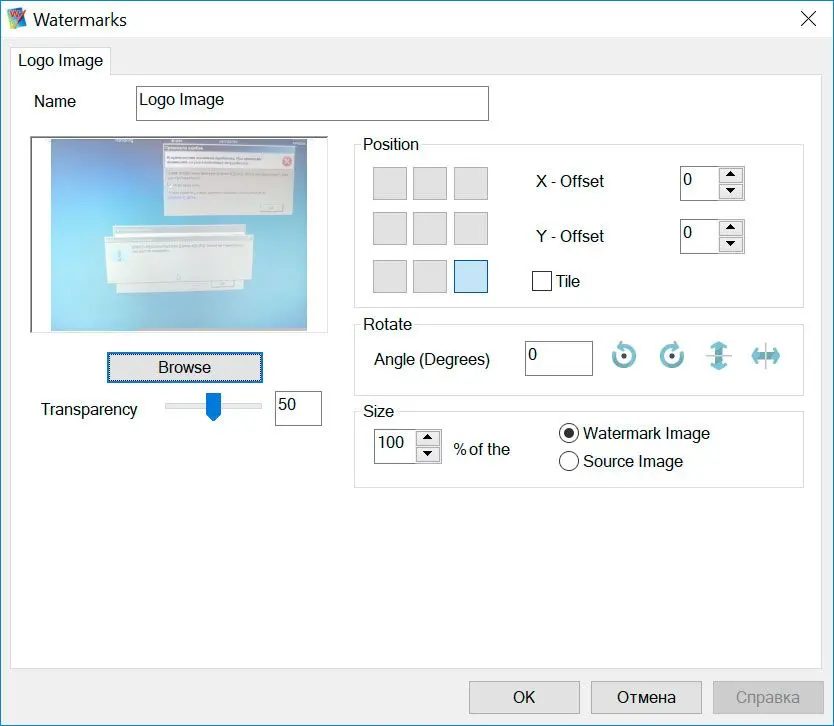Choose Watermark Image size option
This screenshot has width=834, height=726.
569,433
